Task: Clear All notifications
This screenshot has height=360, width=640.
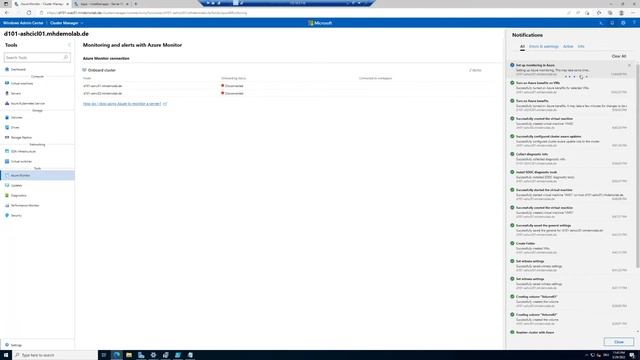Action: pyautogui.click(x=619, y=56)
